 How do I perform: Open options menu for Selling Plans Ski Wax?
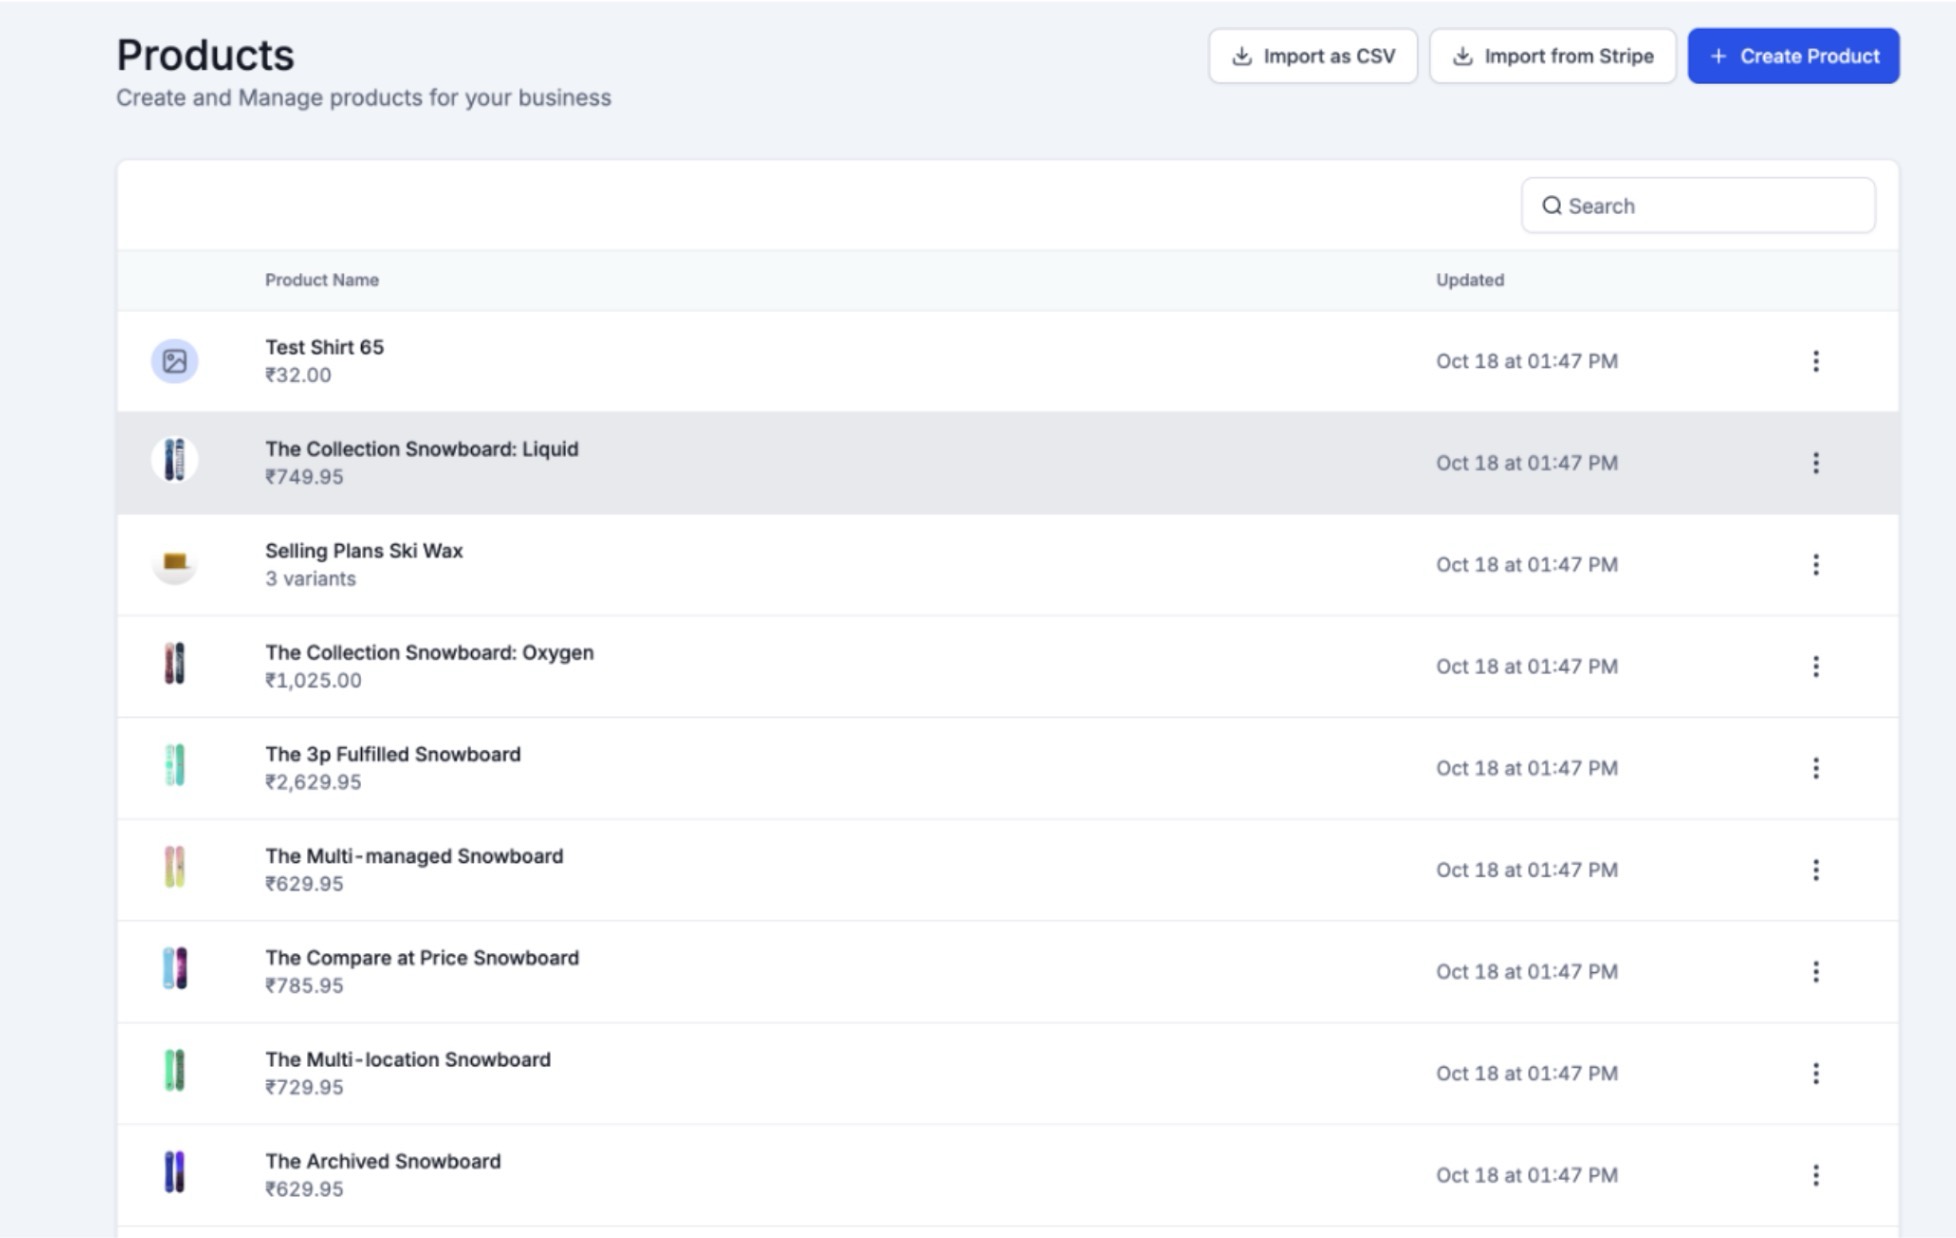[x=1815, y=565]
